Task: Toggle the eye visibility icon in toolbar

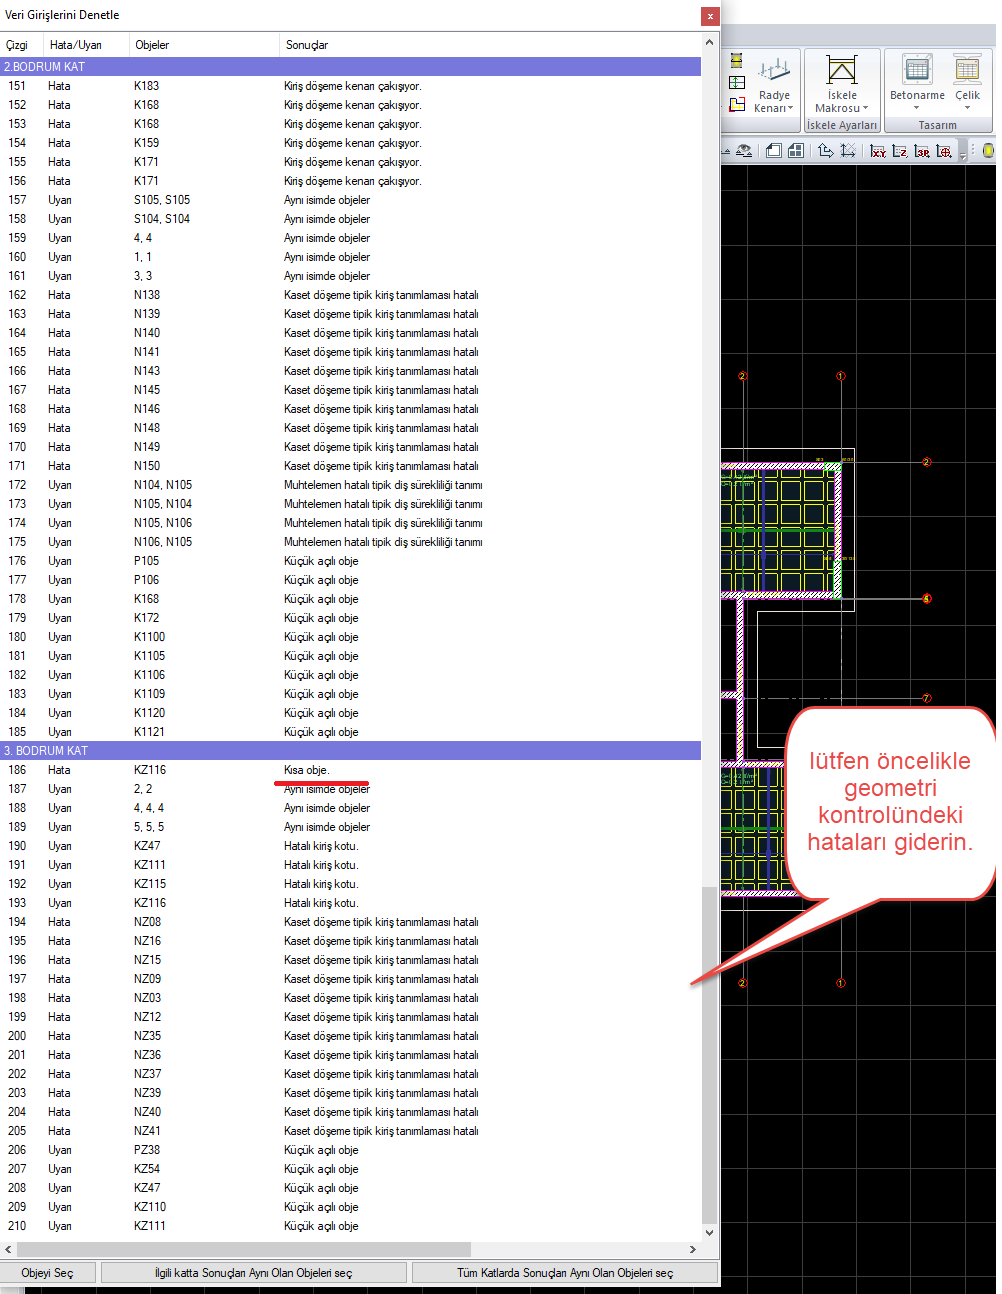Action: pos(743,151)
